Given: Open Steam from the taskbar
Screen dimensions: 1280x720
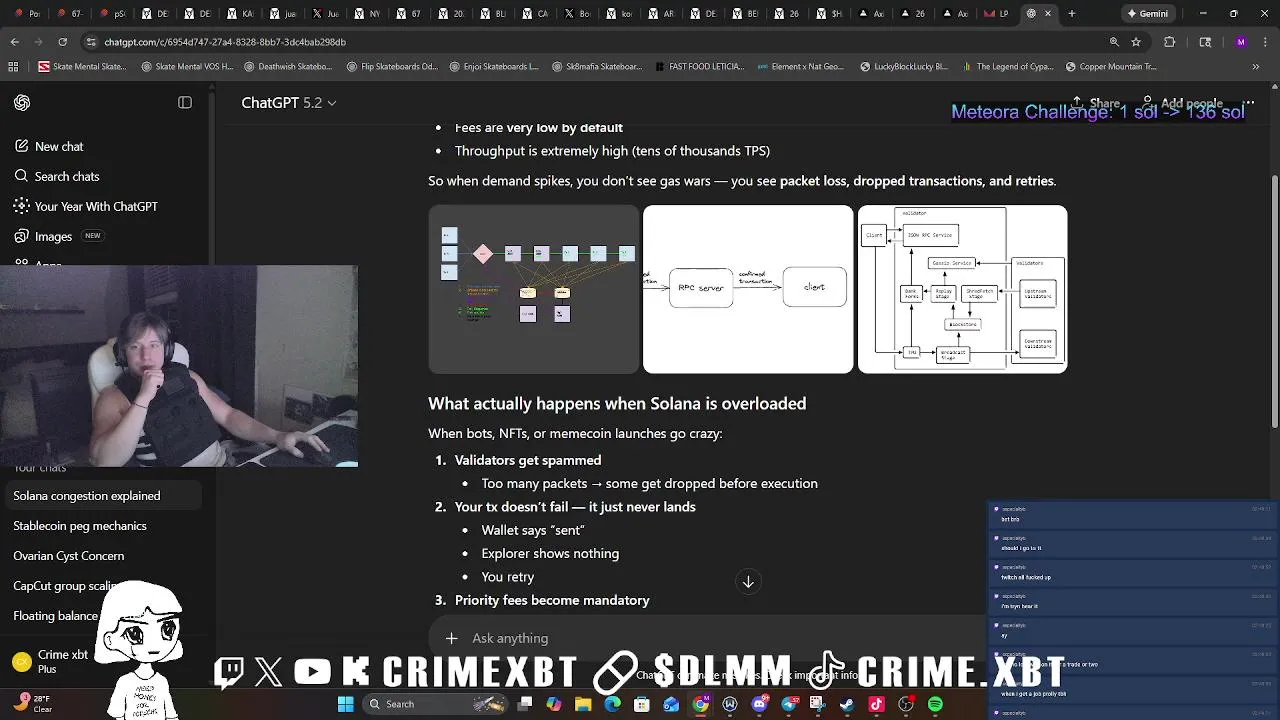Looking at the screenshot, I should (x=847, y=704).
